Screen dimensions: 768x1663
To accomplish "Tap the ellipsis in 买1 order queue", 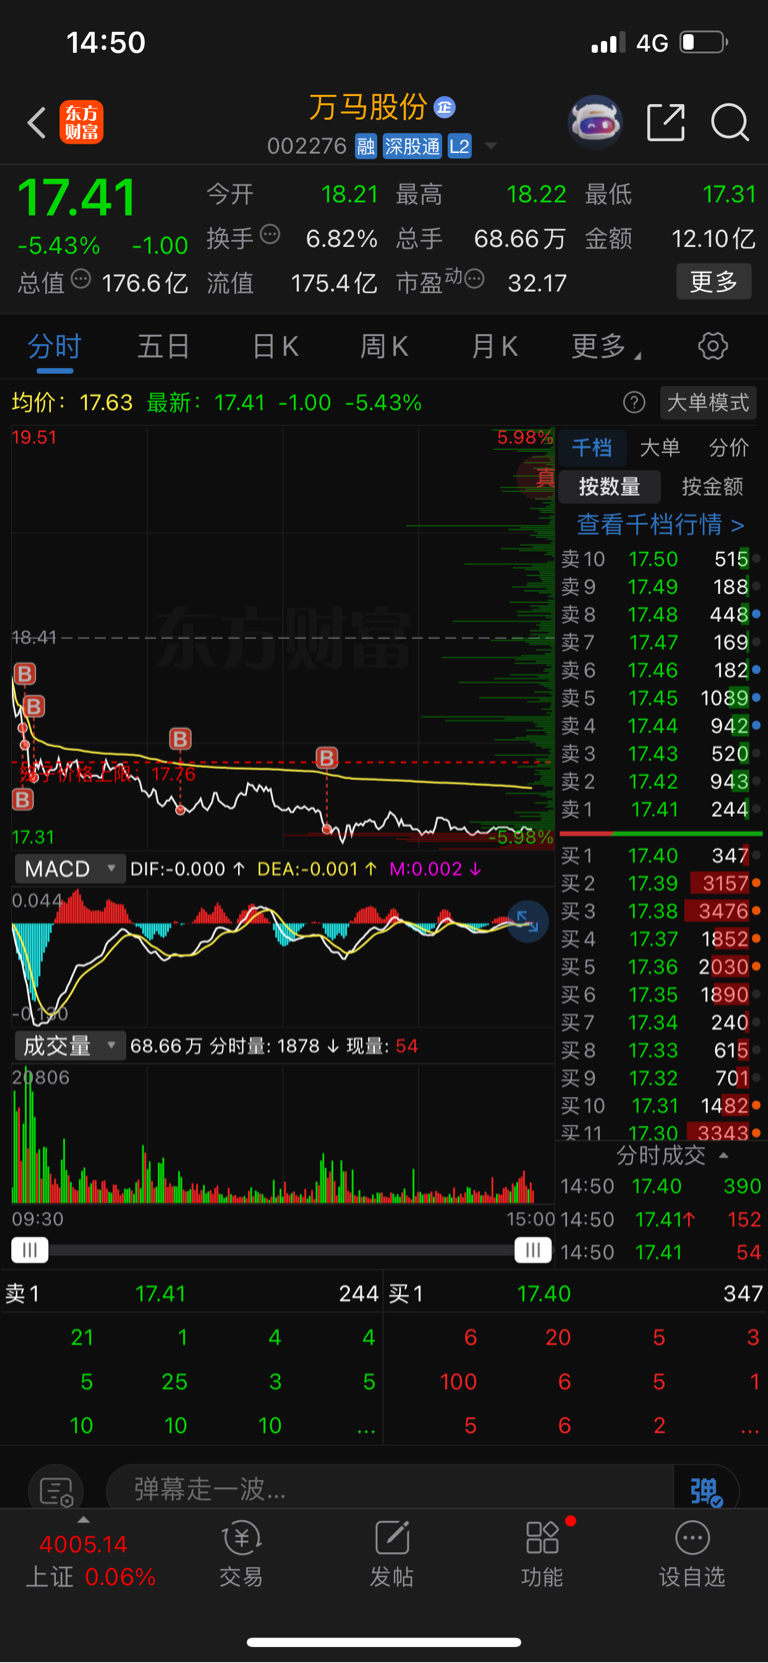I will coord(749,1430).
